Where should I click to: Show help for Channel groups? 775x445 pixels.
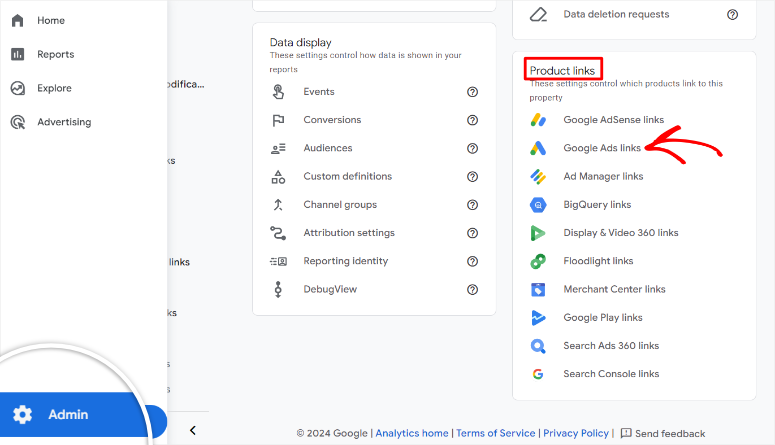[x=473, y=205]
